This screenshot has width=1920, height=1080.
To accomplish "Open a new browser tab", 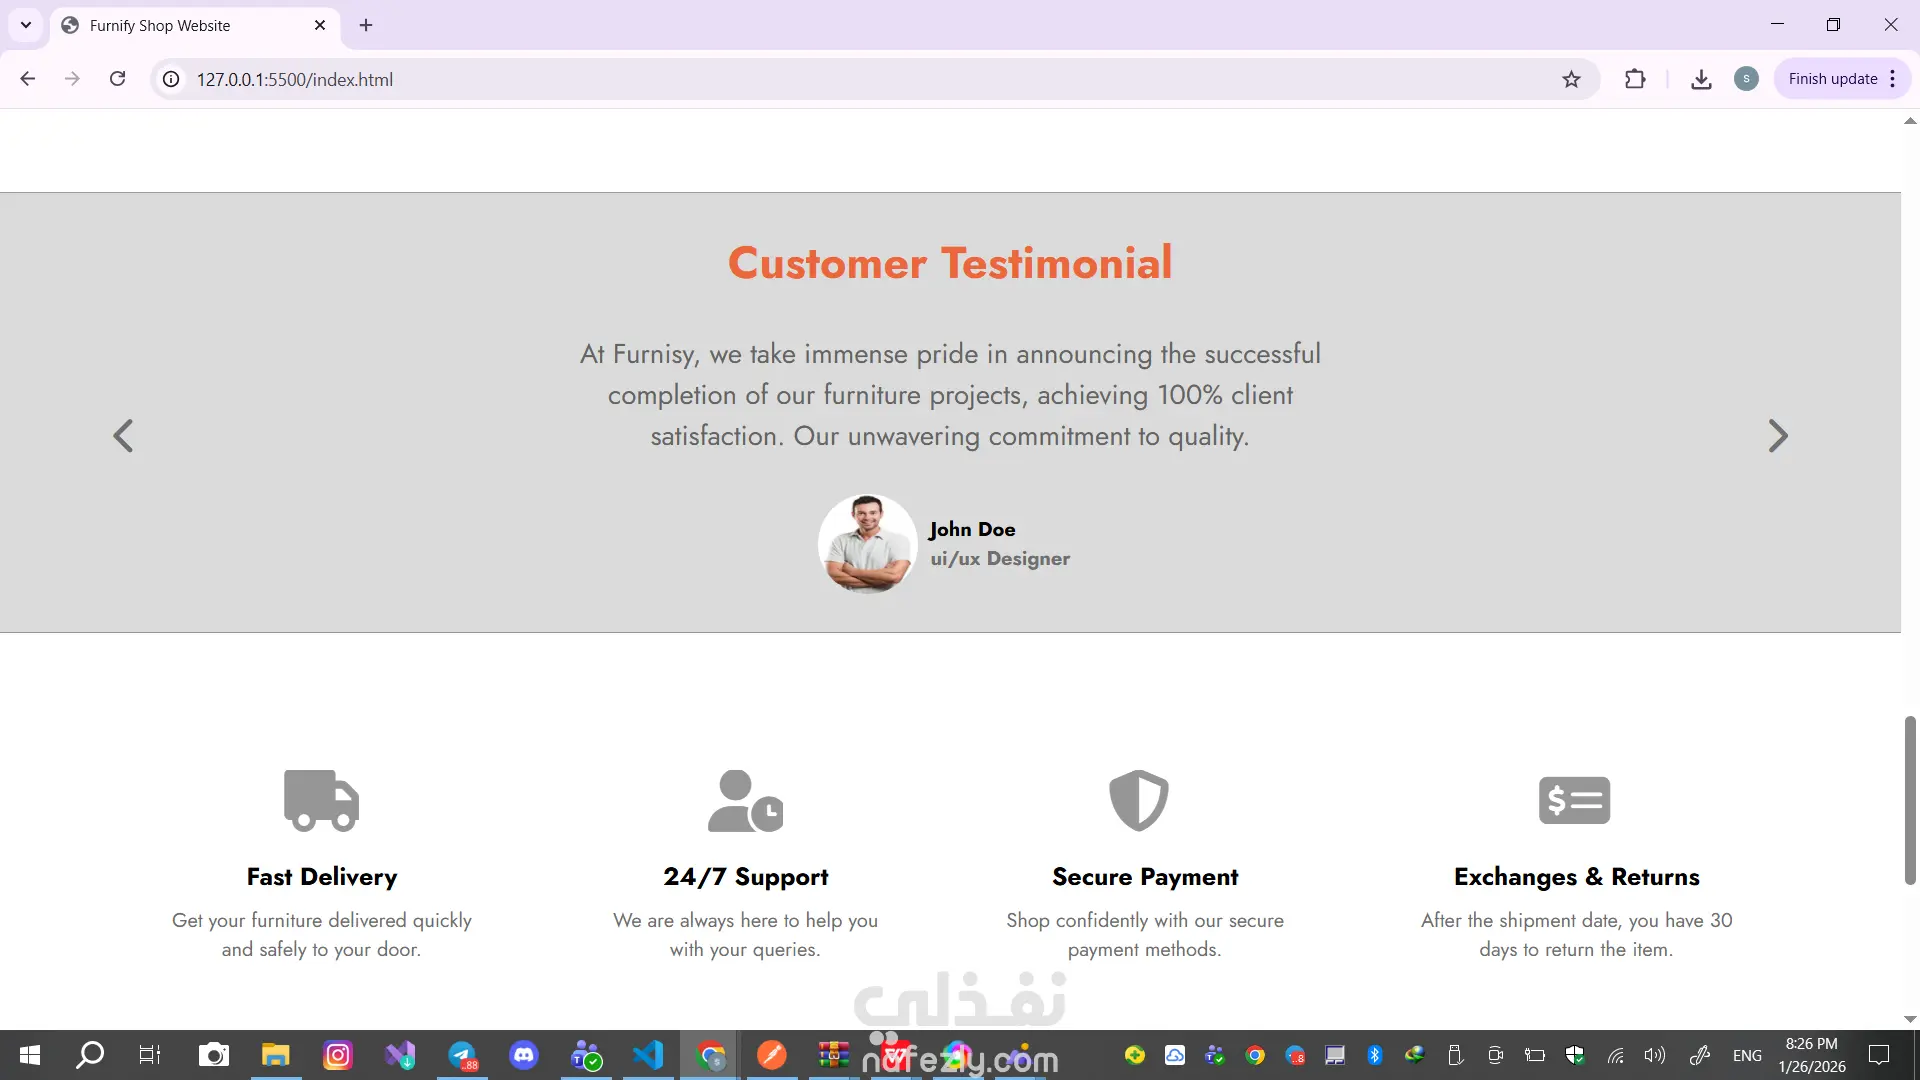I will coord(366,25).
